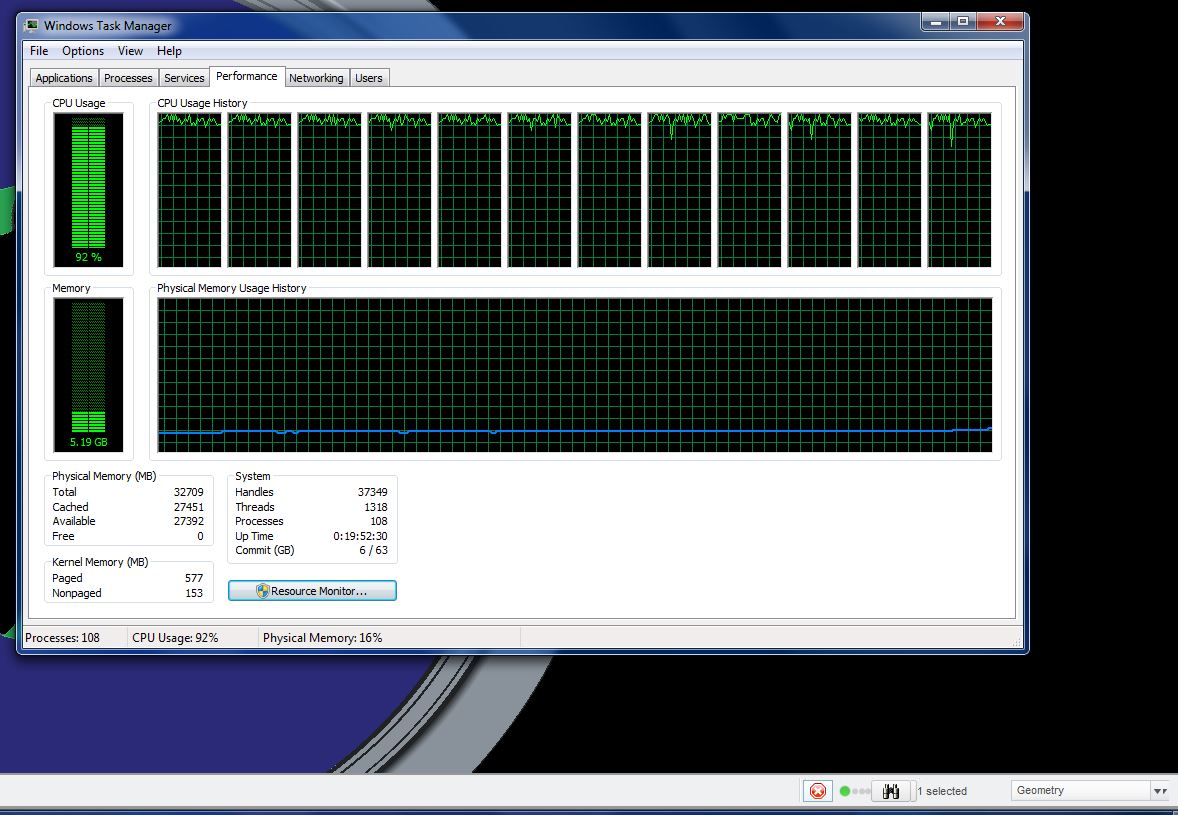
Task: Click the Physical Memory Usage History graph
Action: coord(575,375)
